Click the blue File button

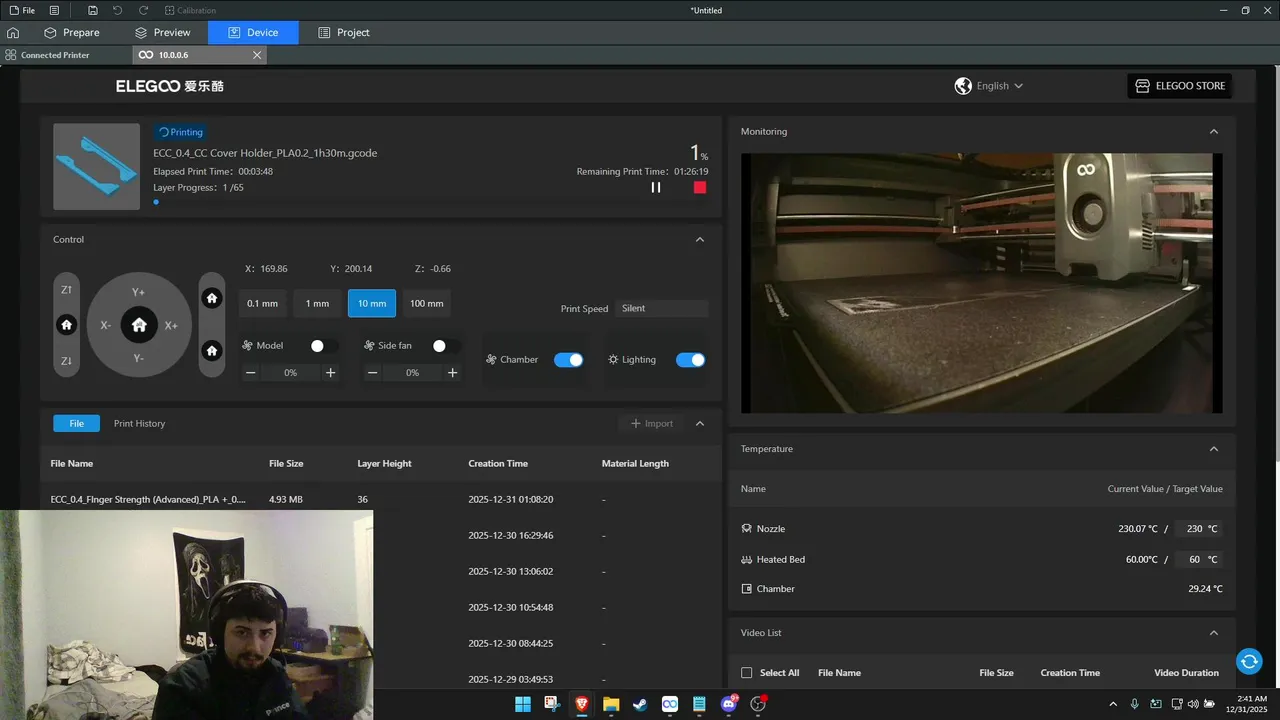76,424
